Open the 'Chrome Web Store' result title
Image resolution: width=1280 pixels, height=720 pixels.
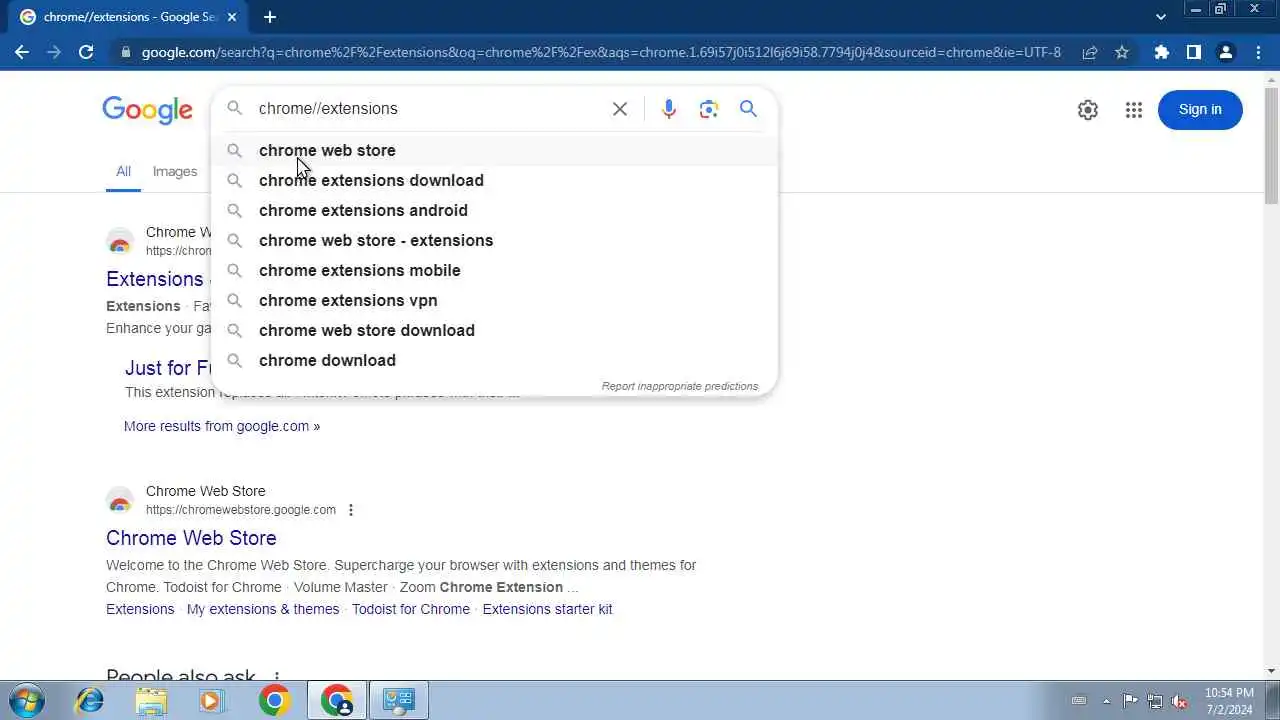click(x=191, y=538)
